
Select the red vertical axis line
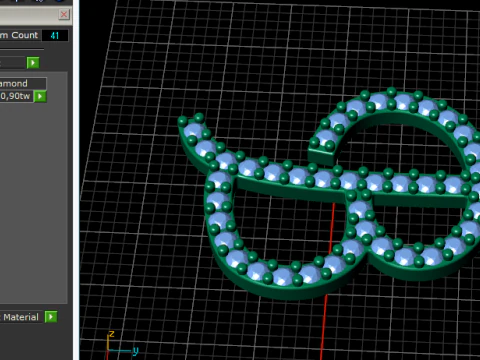(x=327, y=282)
